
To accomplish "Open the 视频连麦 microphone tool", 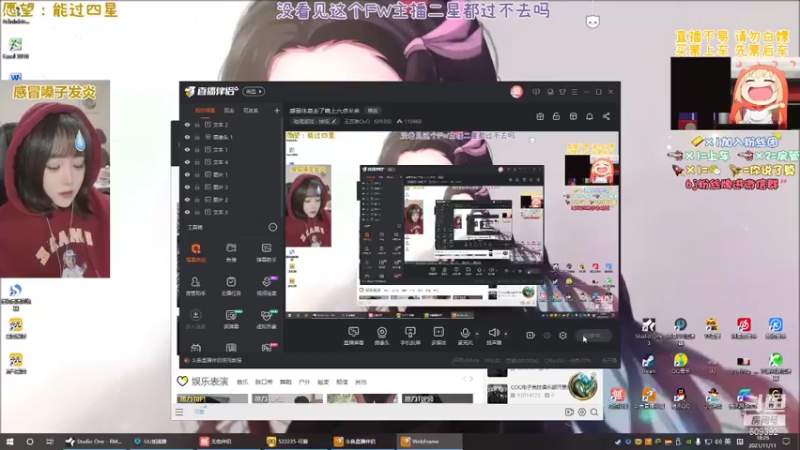I will (266, 286).
